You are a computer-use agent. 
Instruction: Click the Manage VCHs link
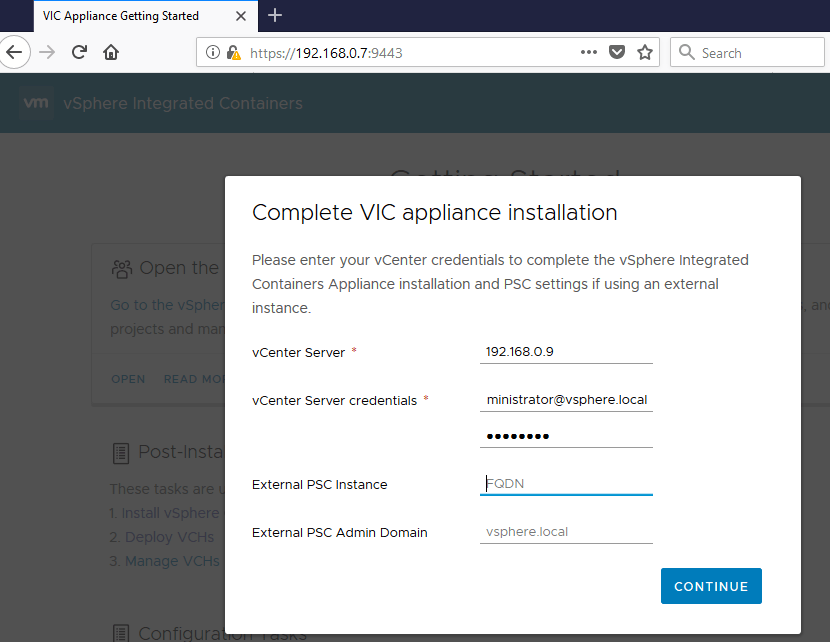pyautogui.click(x=172, y=560)
